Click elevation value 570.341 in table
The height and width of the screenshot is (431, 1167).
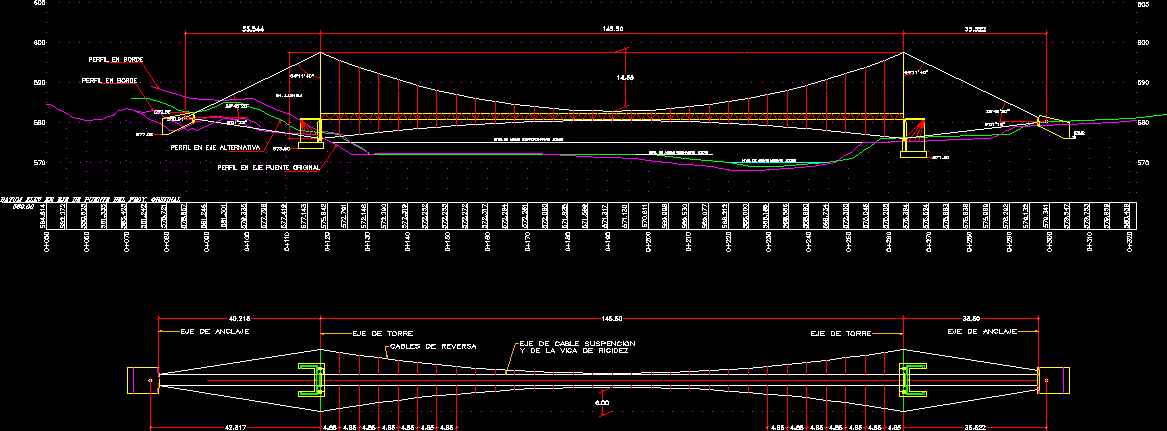click(x=1046, y=216)
